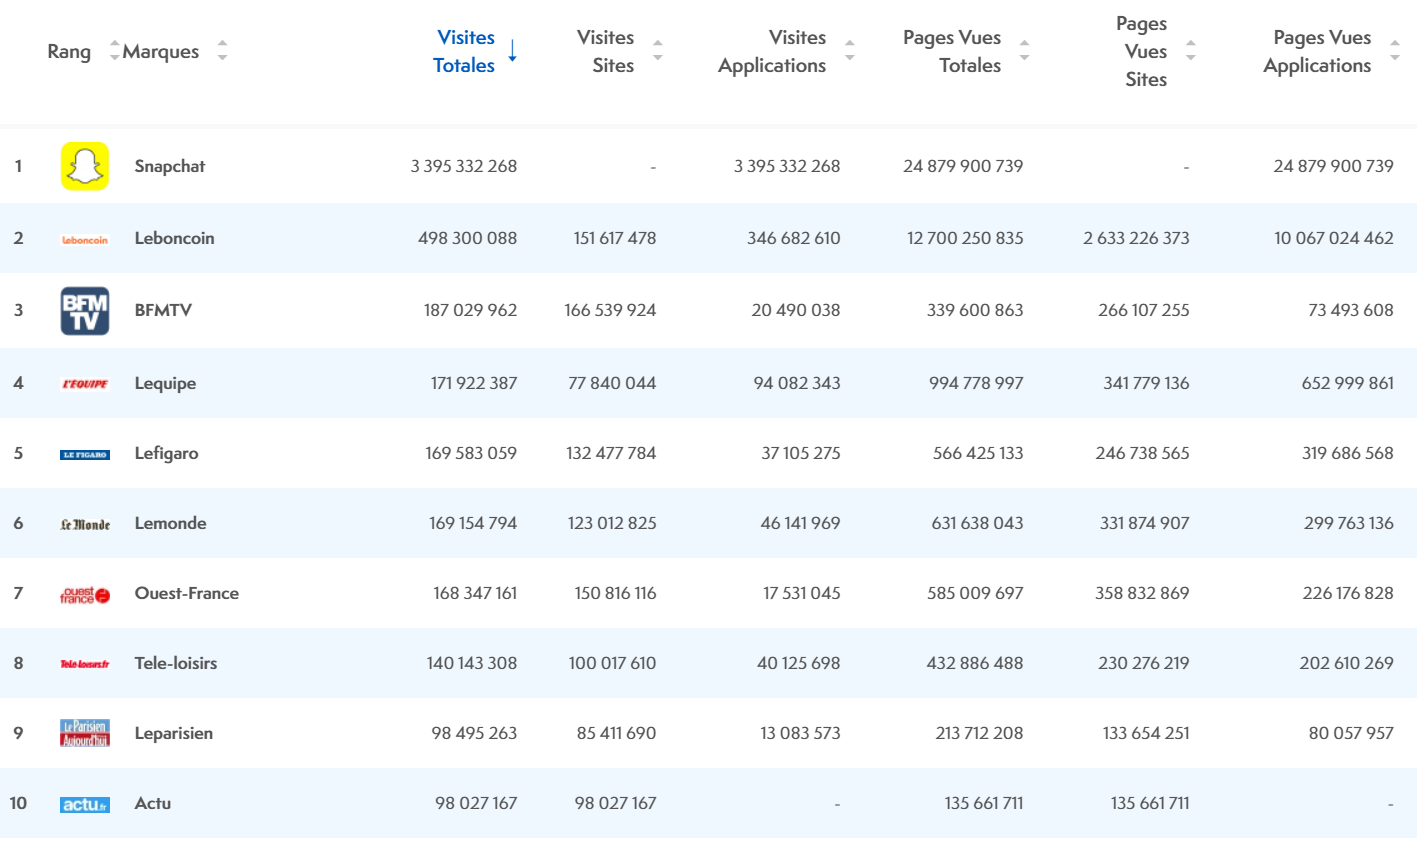Click the Visites Sites header label
Screen dimensions: 1417x842
pos(606,51)
